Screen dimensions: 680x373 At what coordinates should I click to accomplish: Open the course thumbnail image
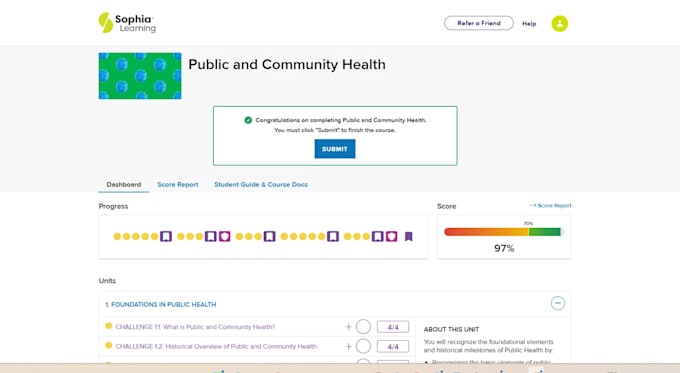coord(140,76)
